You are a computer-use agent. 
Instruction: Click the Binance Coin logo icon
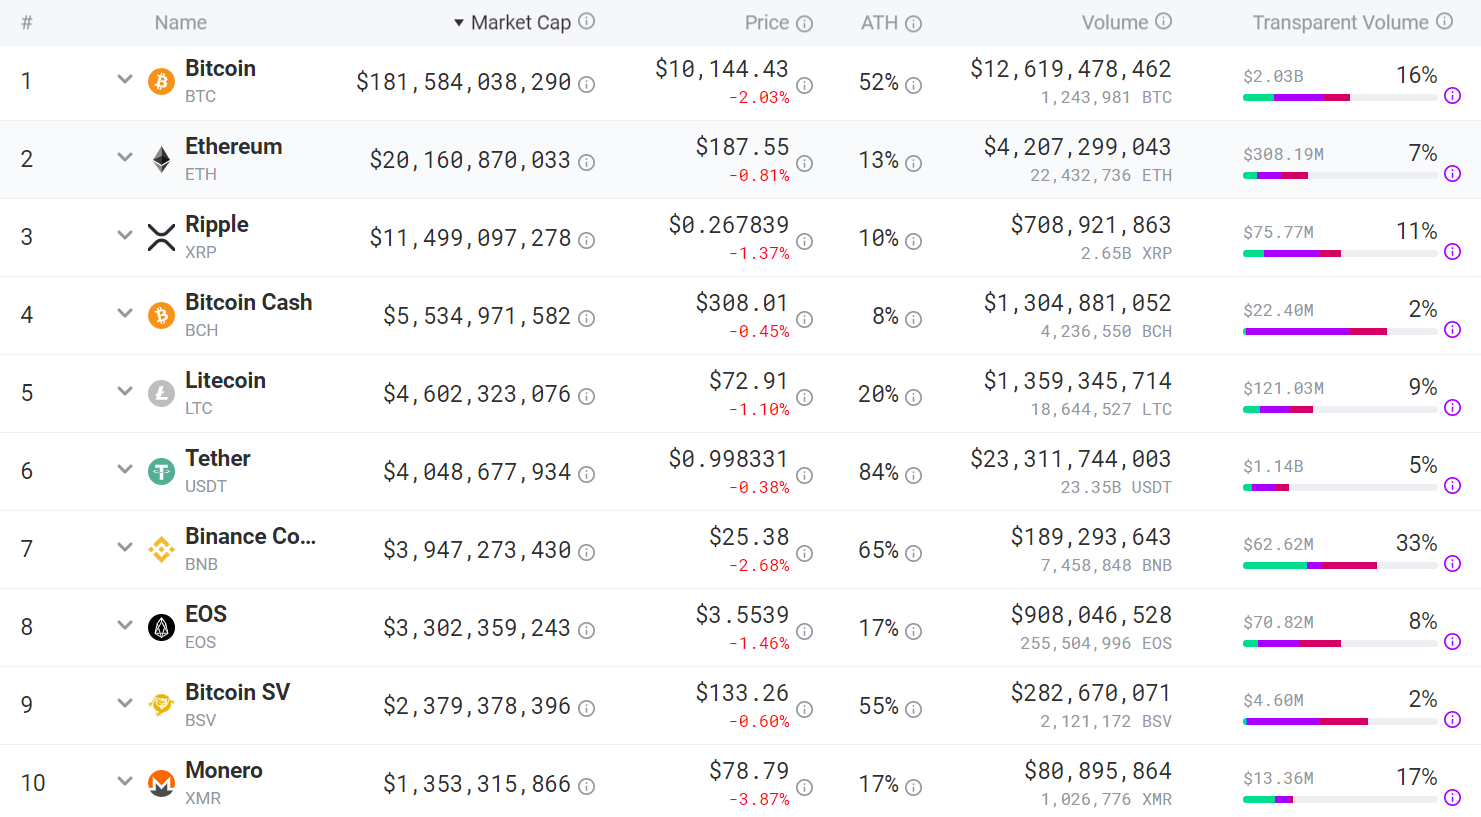(x=161, y=549)
